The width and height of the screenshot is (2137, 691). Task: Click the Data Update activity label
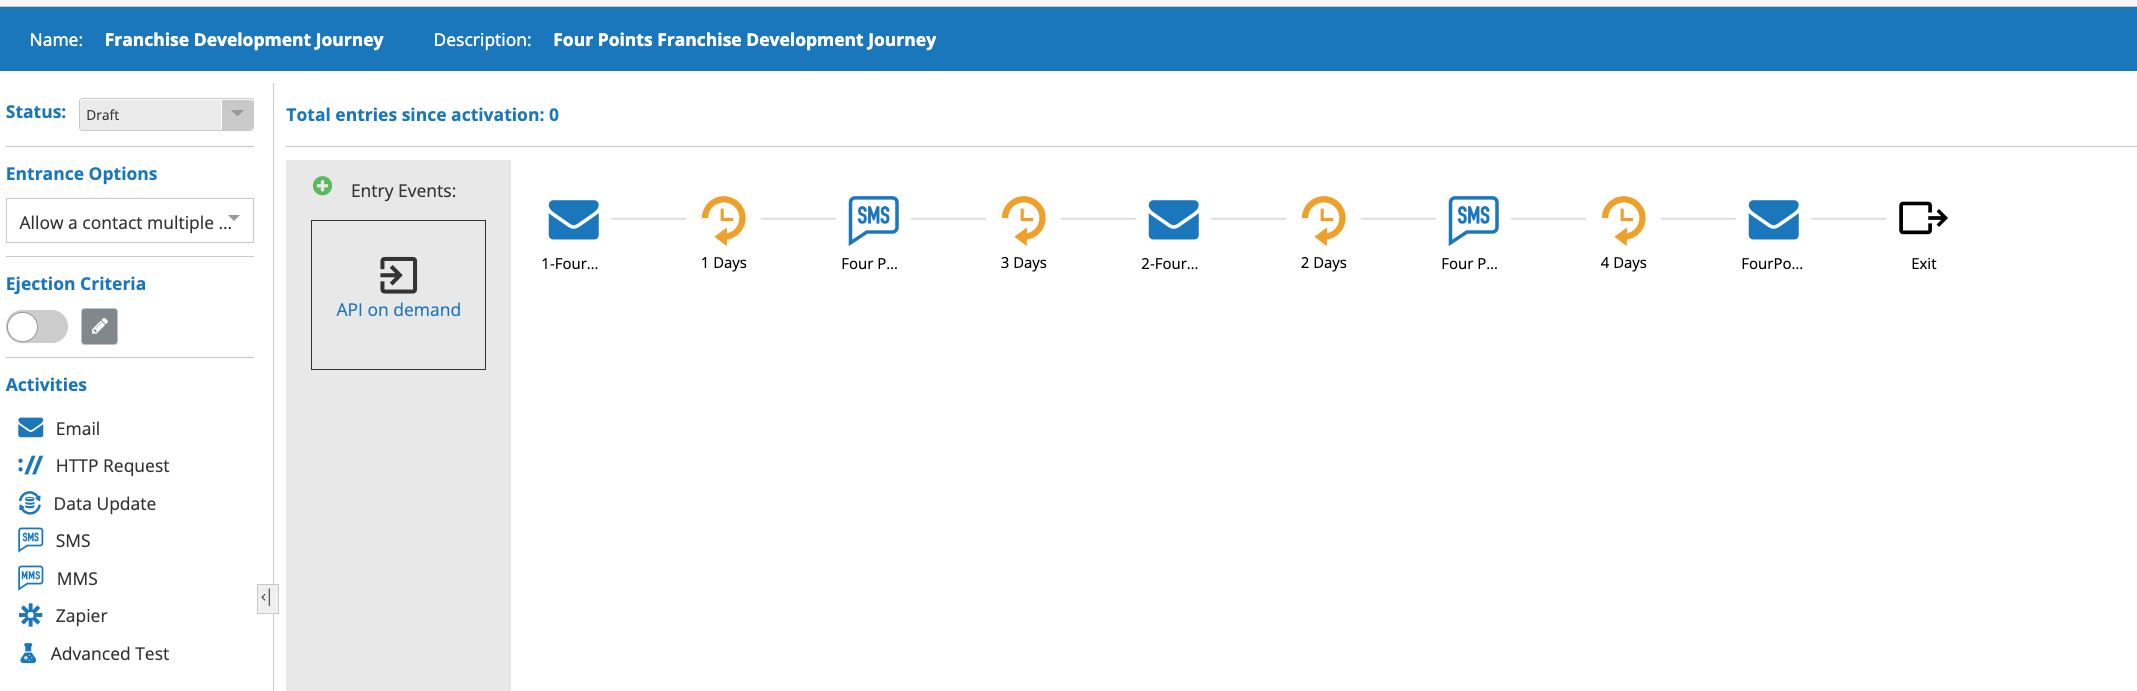pos(105,504)
